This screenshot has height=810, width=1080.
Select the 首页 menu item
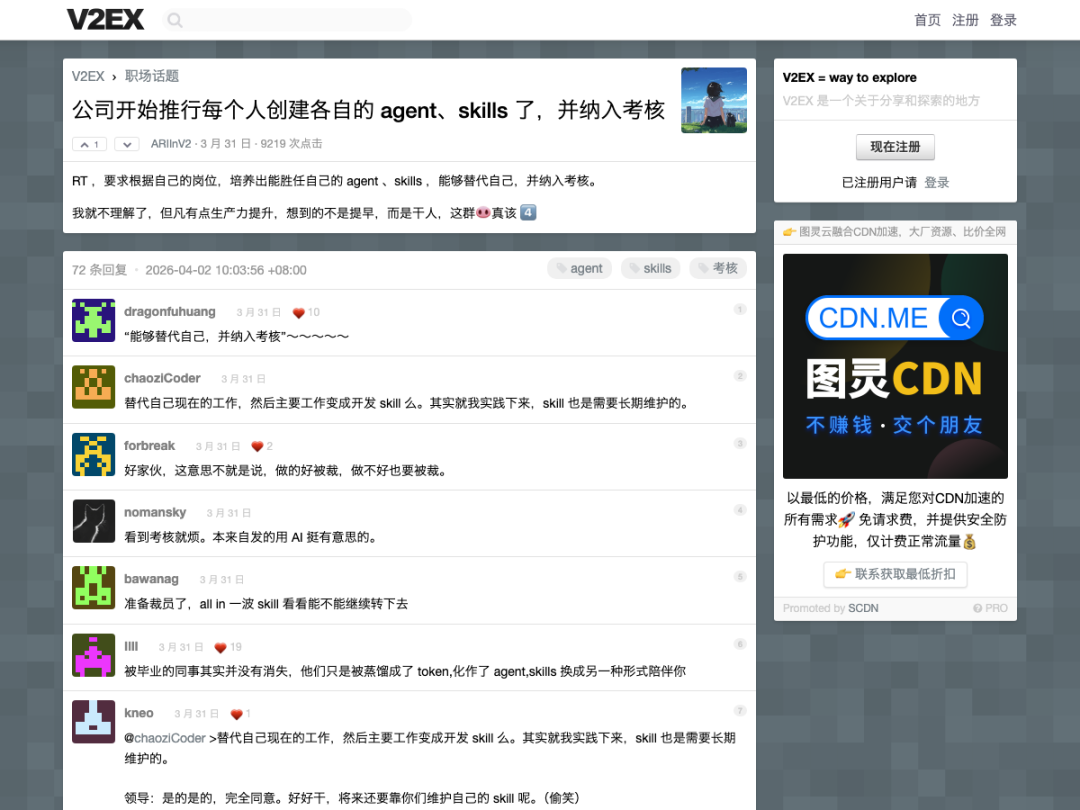[926, 19]
